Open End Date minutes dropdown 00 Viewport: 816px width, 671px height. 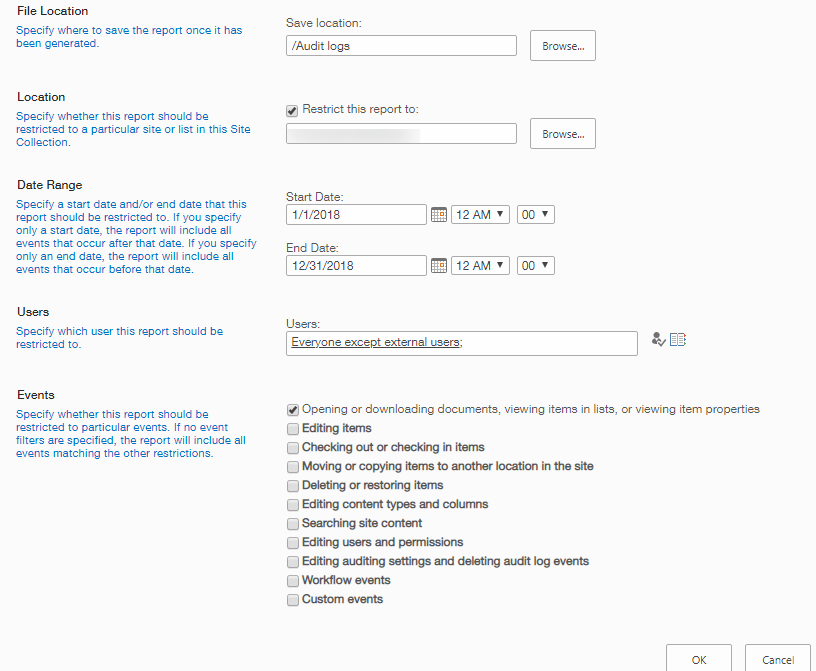[536, 265]
